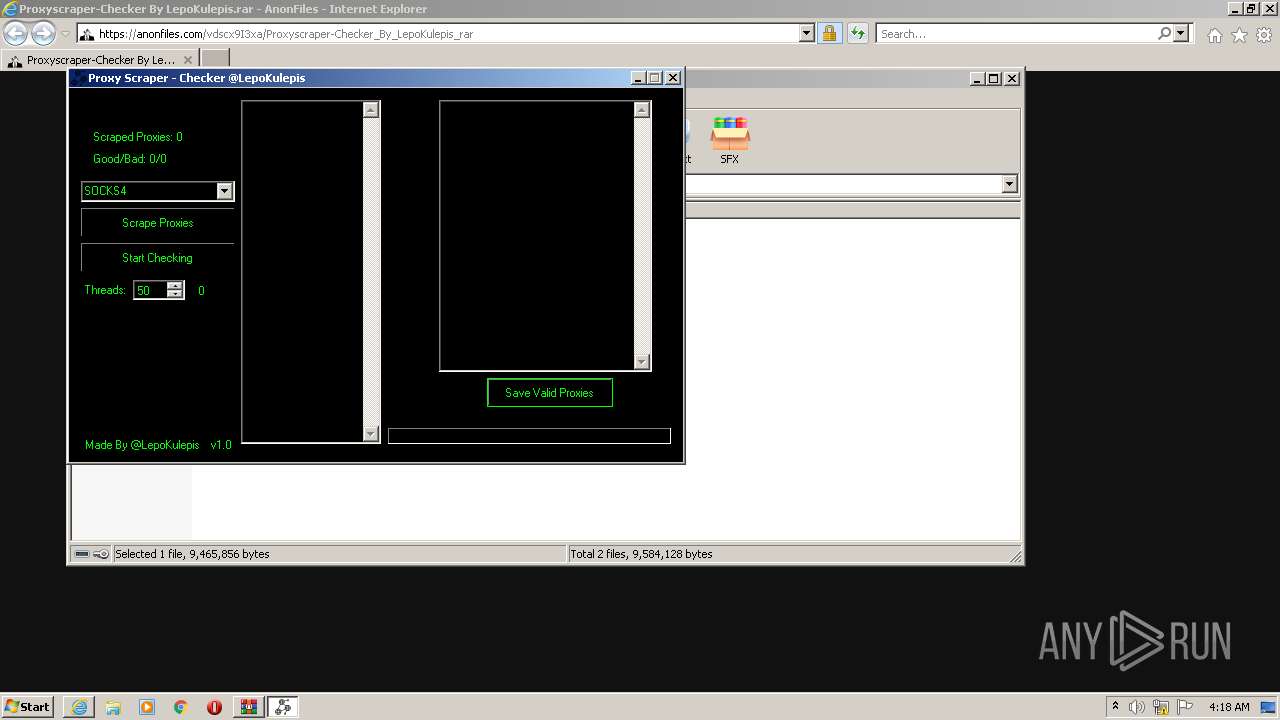Click the anonfiles.com address bar
Image resolution: width=1280 pixels, height=720 pixels.
pos(447,33)
